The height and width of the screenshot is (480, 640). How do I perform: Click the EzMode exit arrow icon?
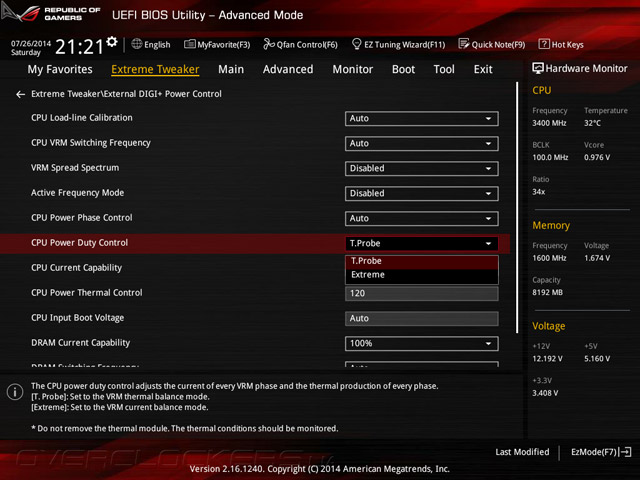coord(625,452)
